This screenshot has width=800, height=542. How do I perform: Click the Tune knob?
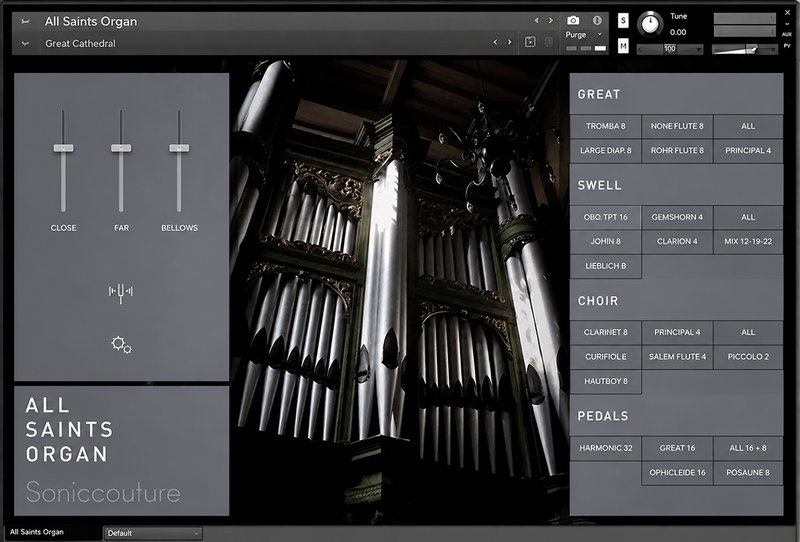click(650, 23)
